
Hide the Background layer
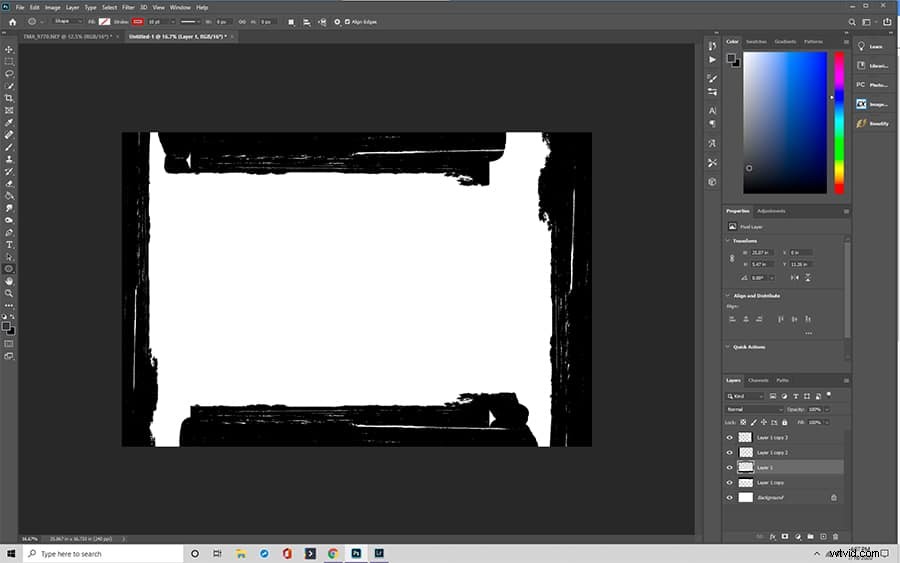point(730,498)
